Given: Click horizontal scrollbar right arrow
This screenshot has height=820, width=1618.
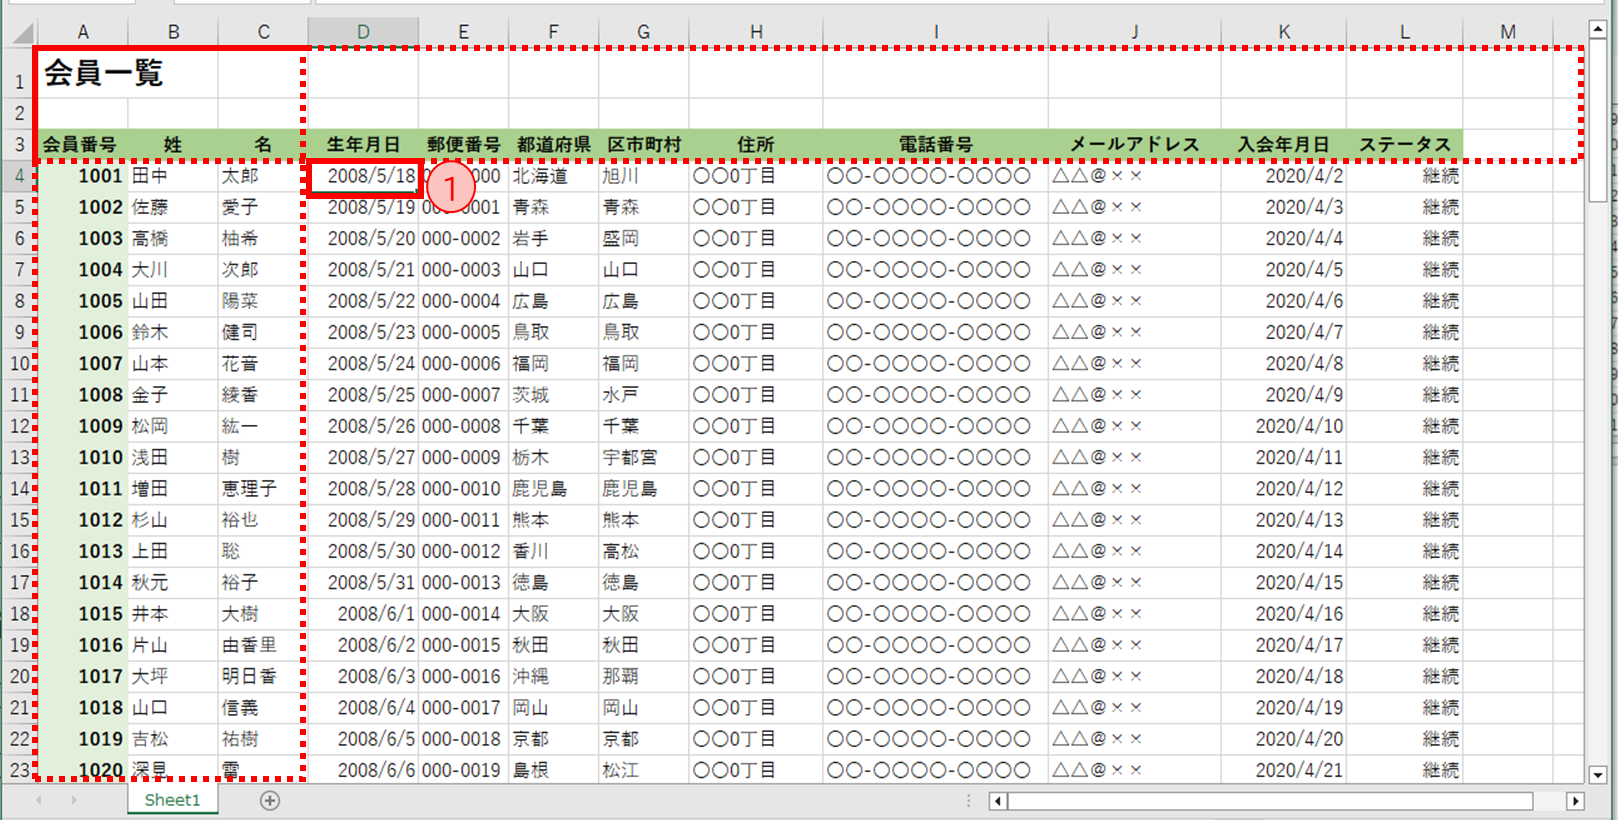Looking at the screenshot, I should 1575,801.
